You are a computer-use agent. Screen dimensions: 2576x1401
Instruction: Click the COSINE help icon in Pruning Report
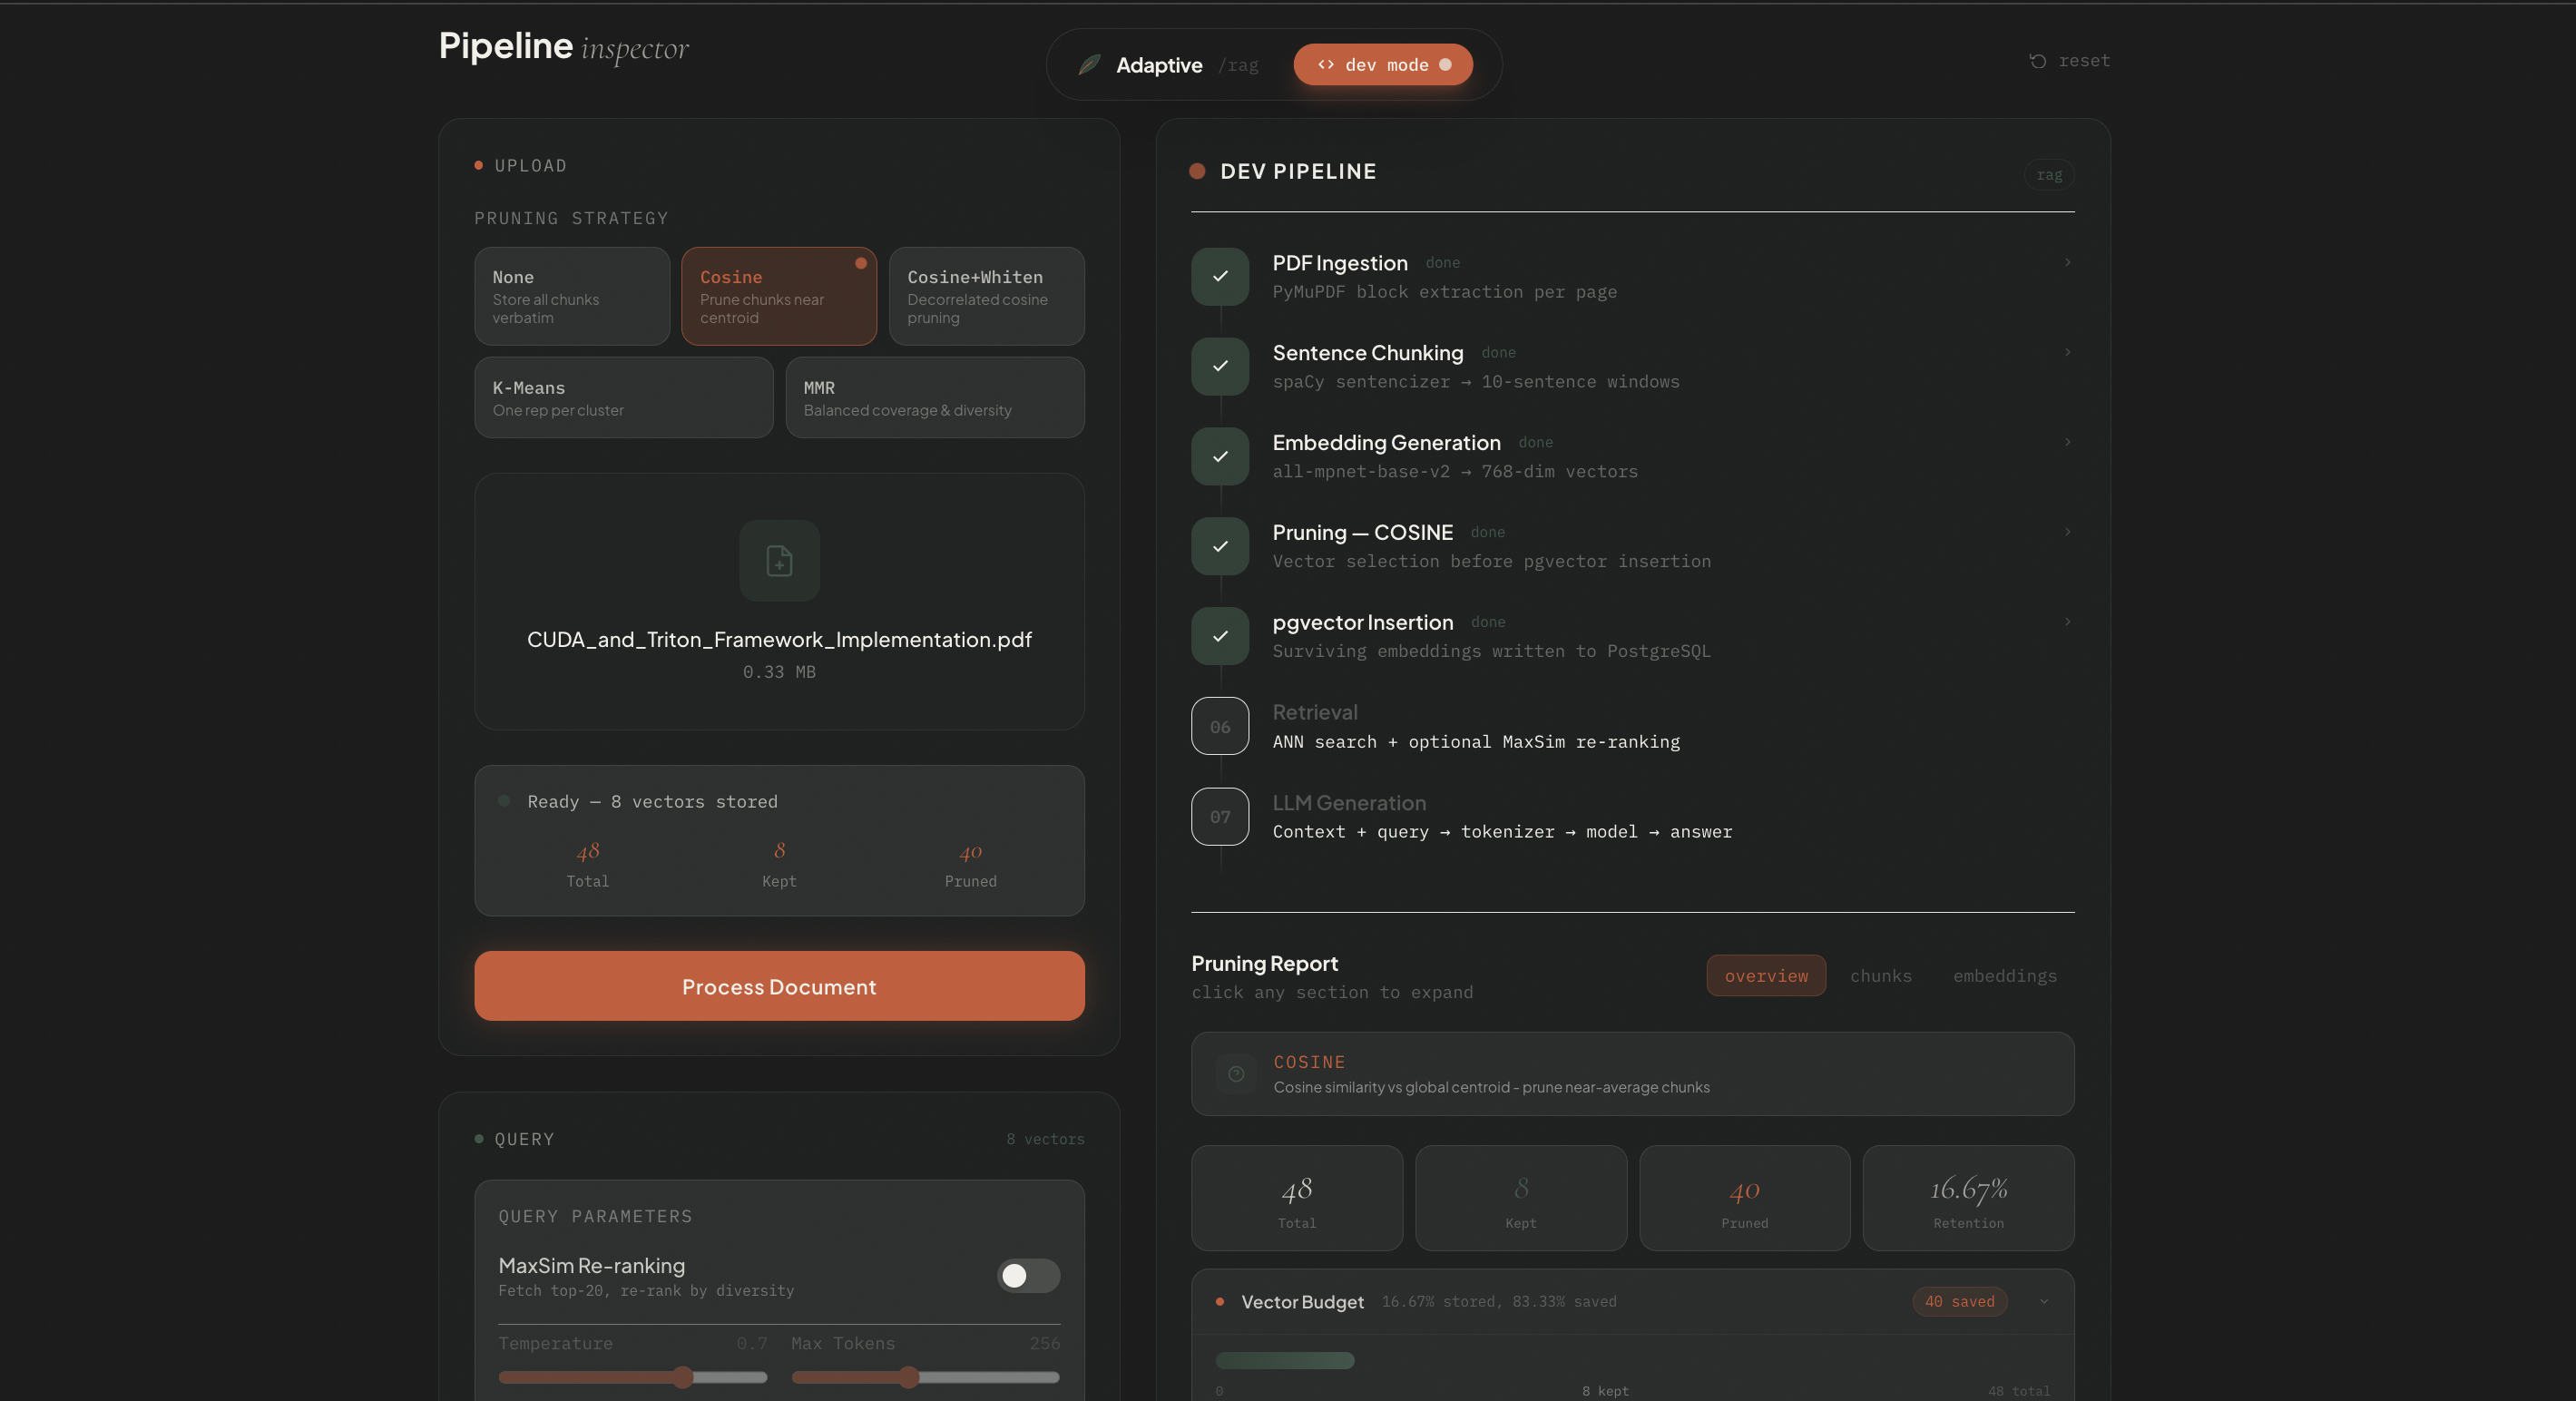pyautogui.click(x=1236, y=1074)
